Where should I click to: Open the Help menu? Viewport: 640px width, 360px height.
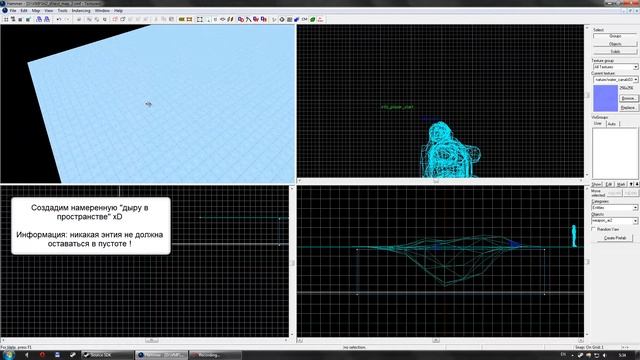pyautogui.click(x=118, y=11)
